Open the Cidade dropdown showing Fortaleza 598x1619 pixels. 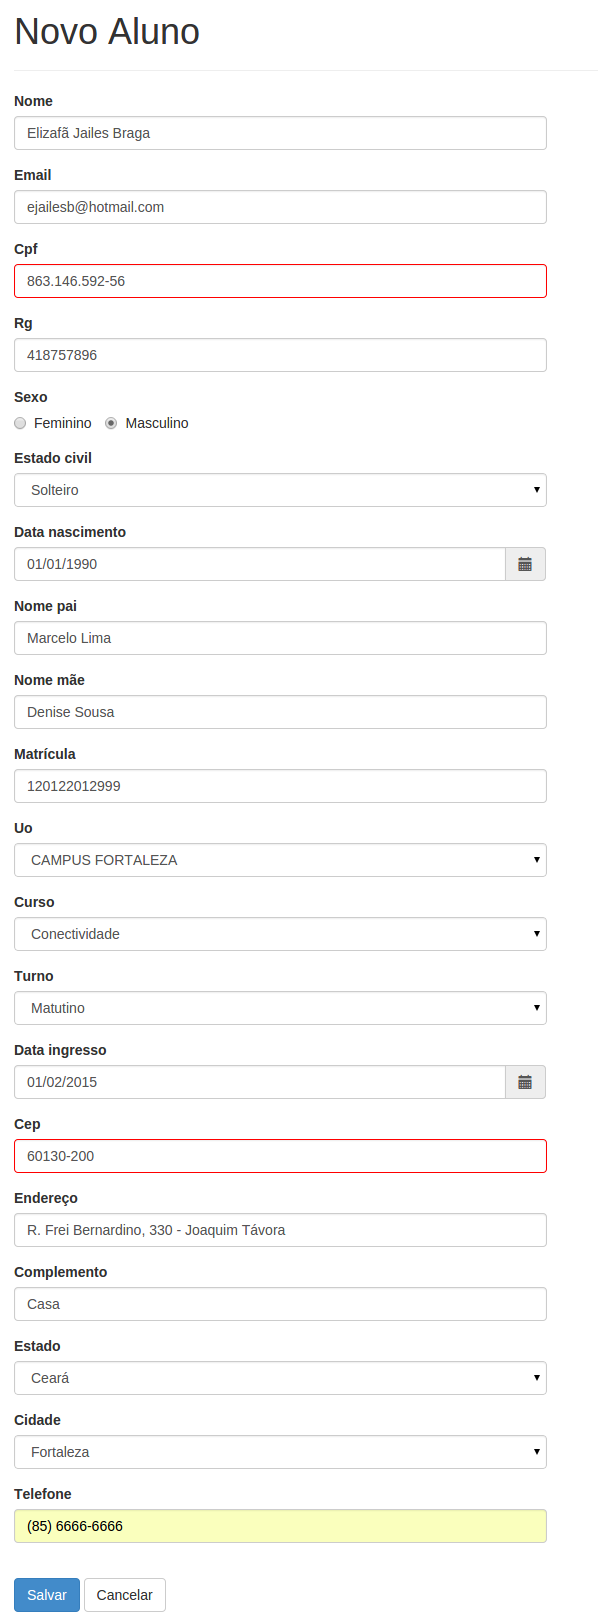click(x=280, y=1452)
